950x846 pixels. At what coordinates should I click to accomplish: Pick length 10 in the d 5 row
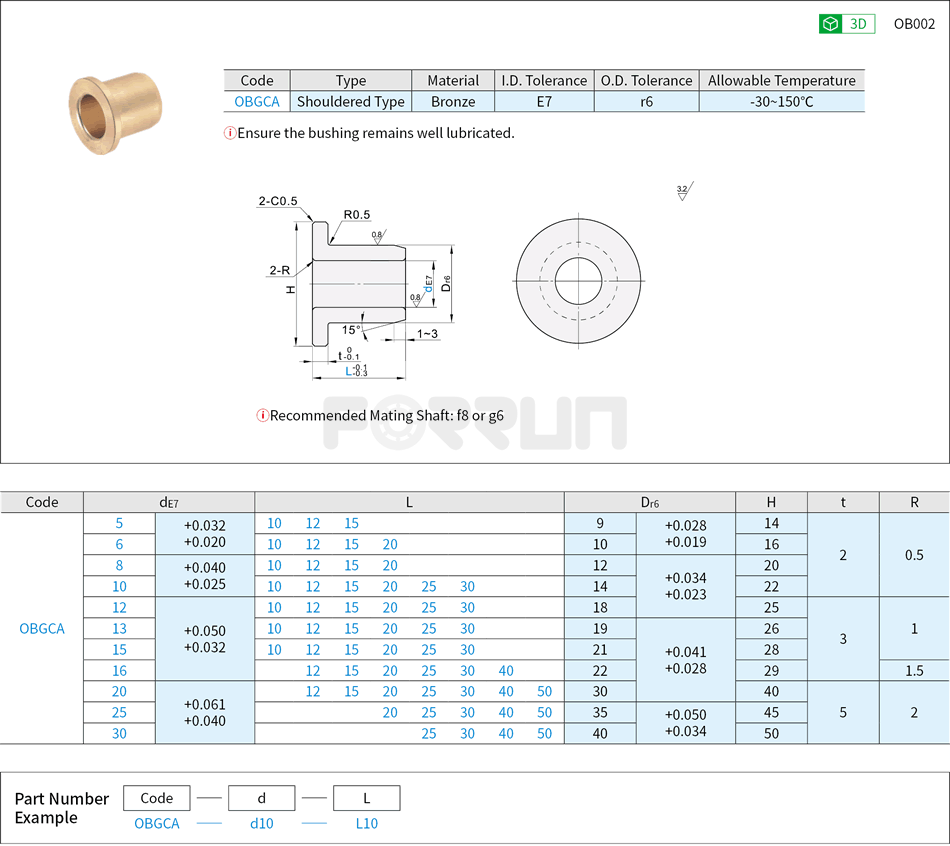click(x=274, y=523)
